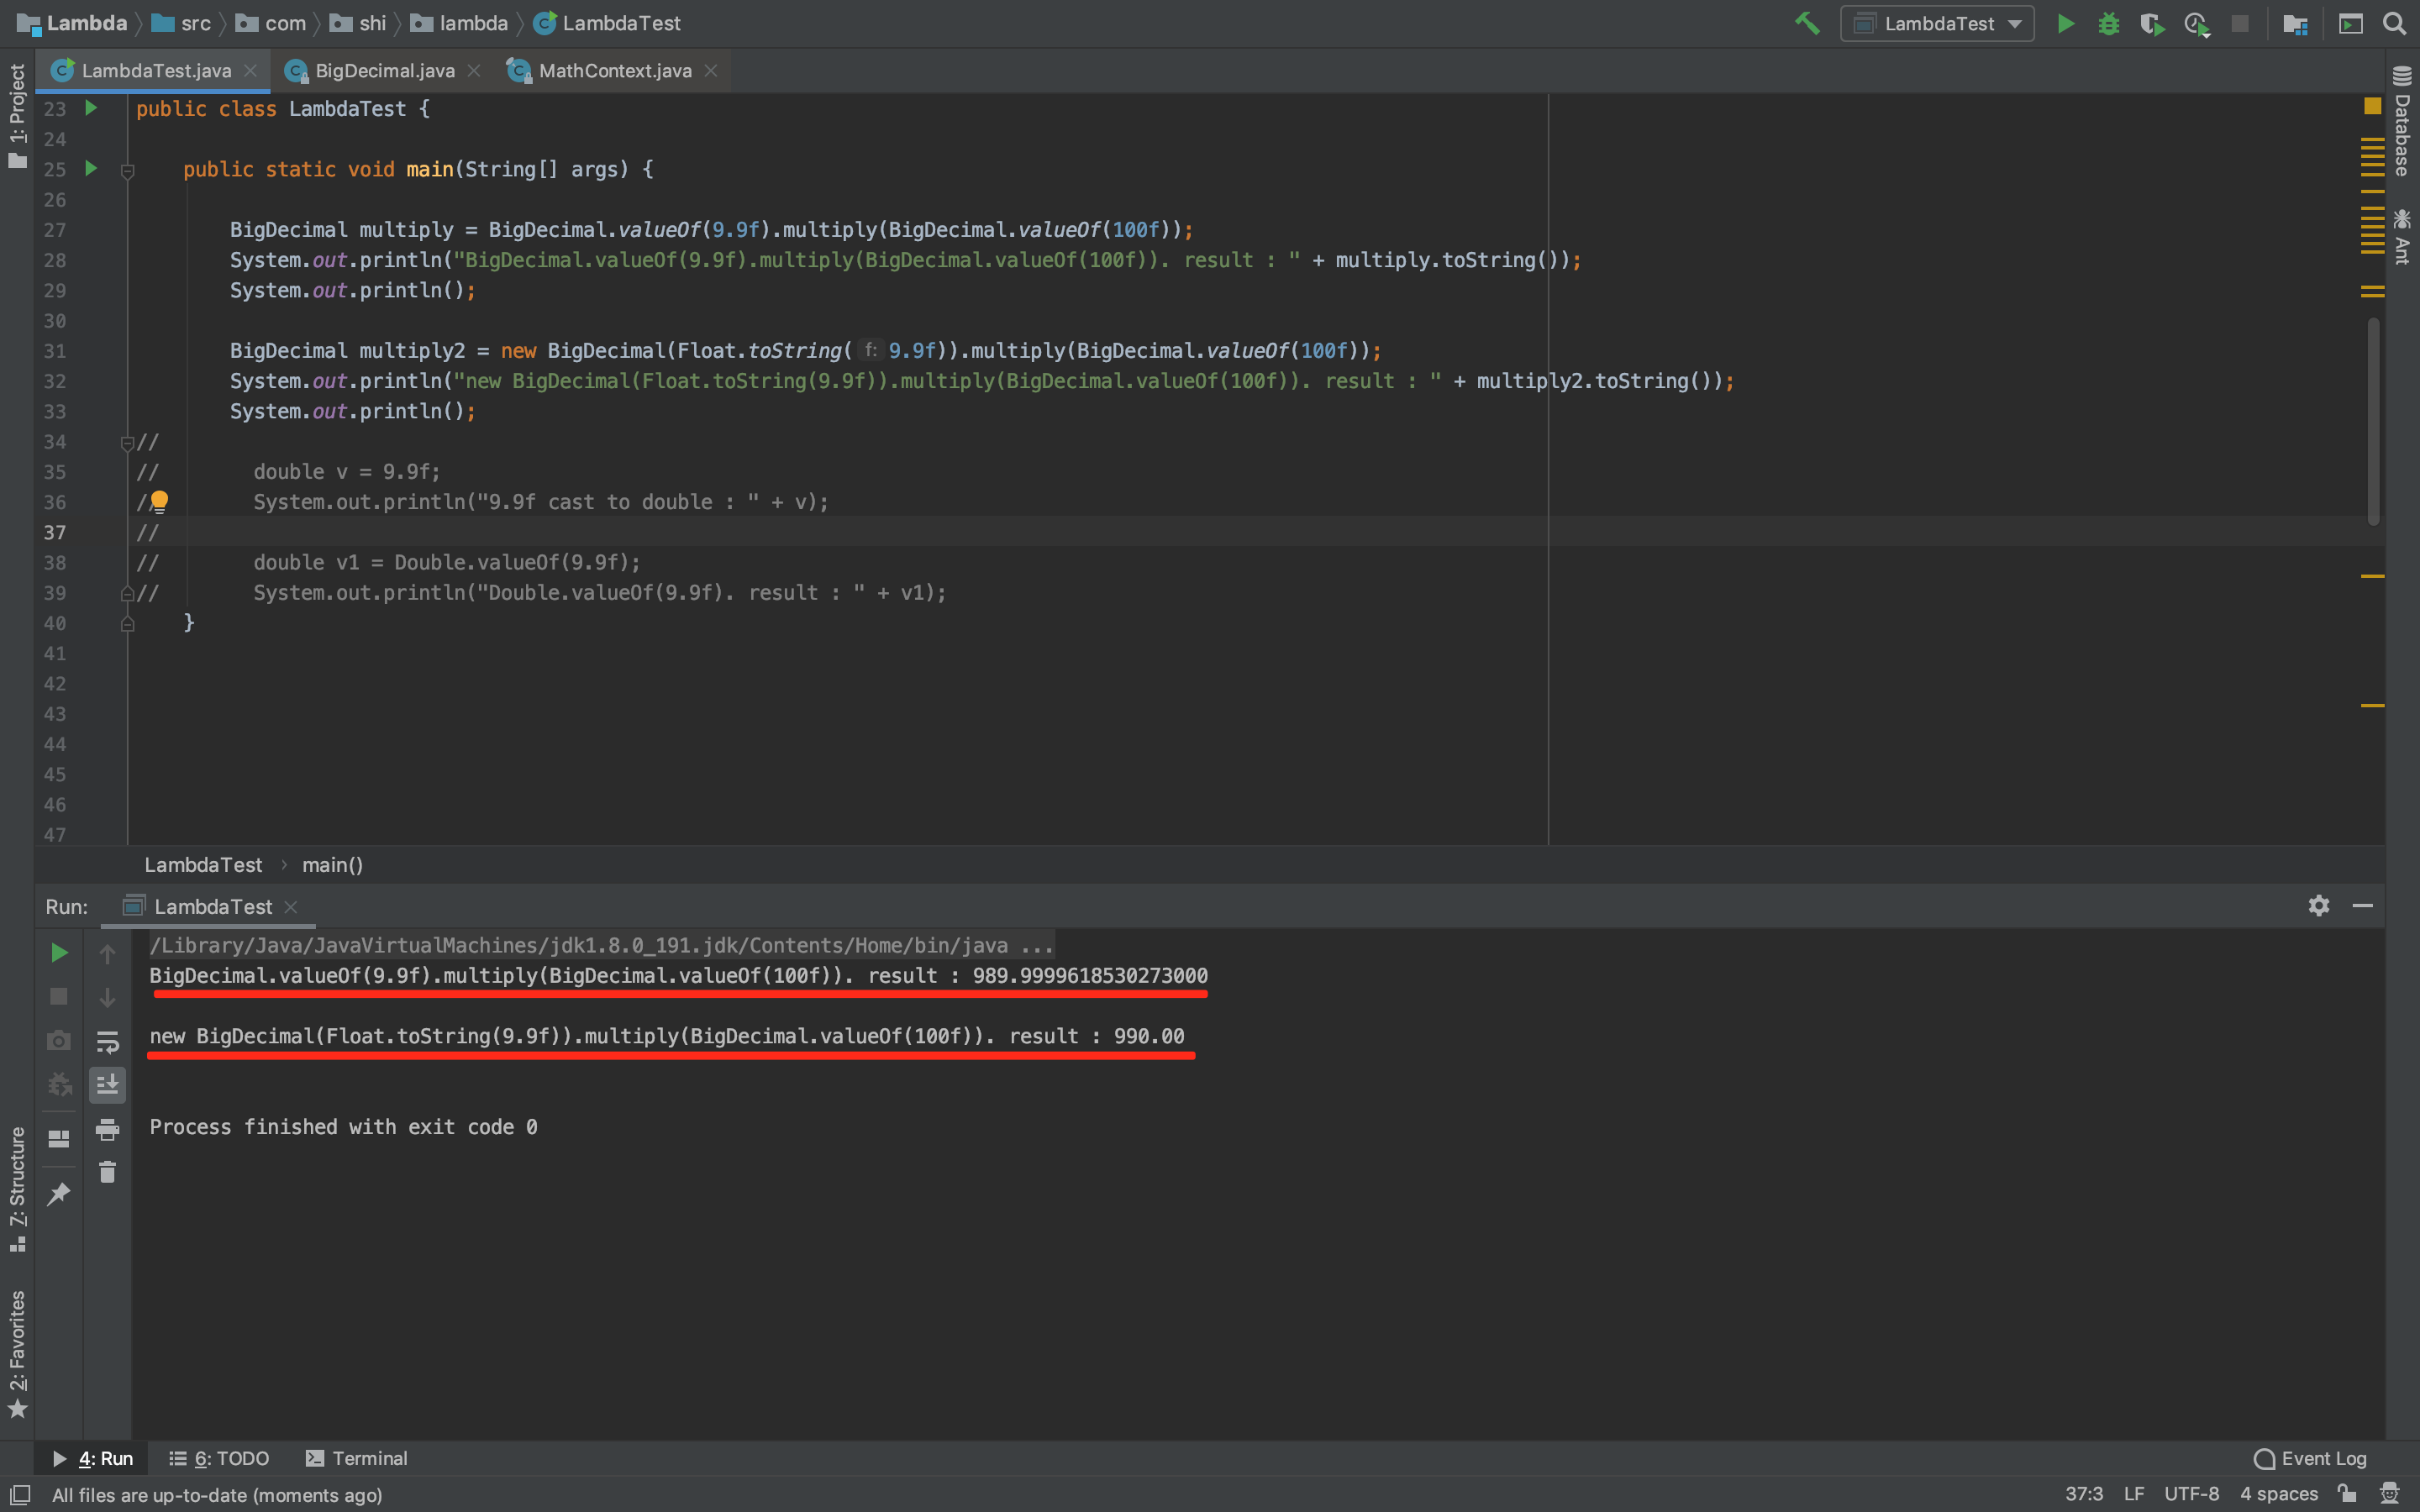The width and height of the screenshot is (2420, 1512).
Task: Click the Run gutter arrow beside main method
Action: (91, 169)
